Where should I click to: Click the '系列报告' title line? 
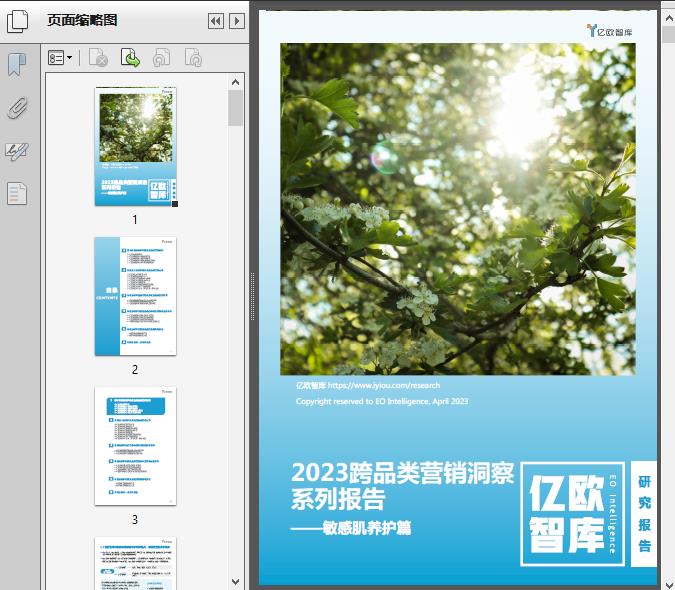click(x=338, y=499)
